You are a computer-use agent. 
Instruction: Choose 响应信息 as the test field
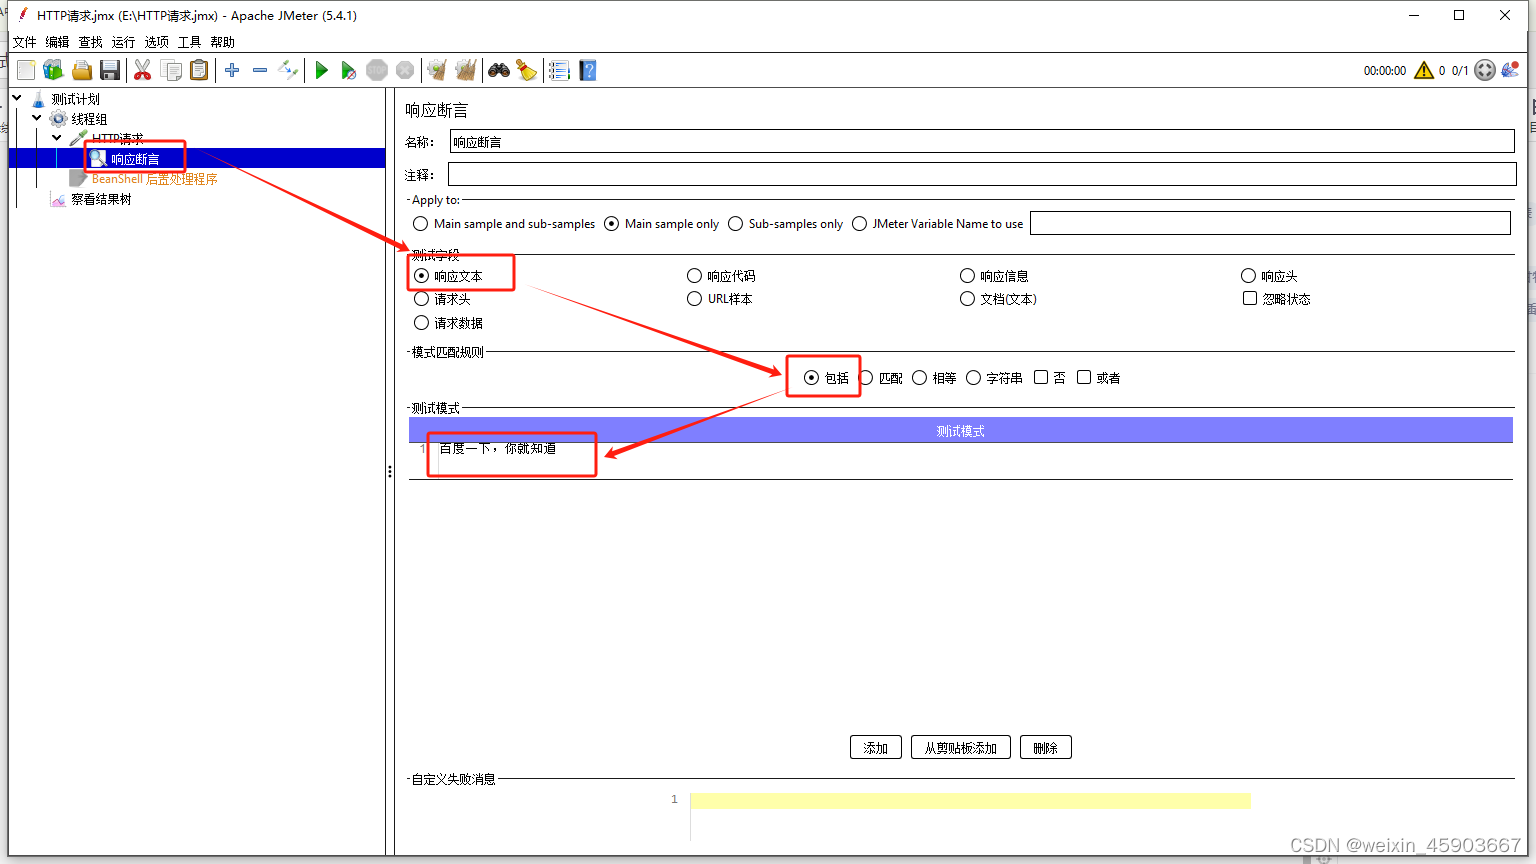994,276
